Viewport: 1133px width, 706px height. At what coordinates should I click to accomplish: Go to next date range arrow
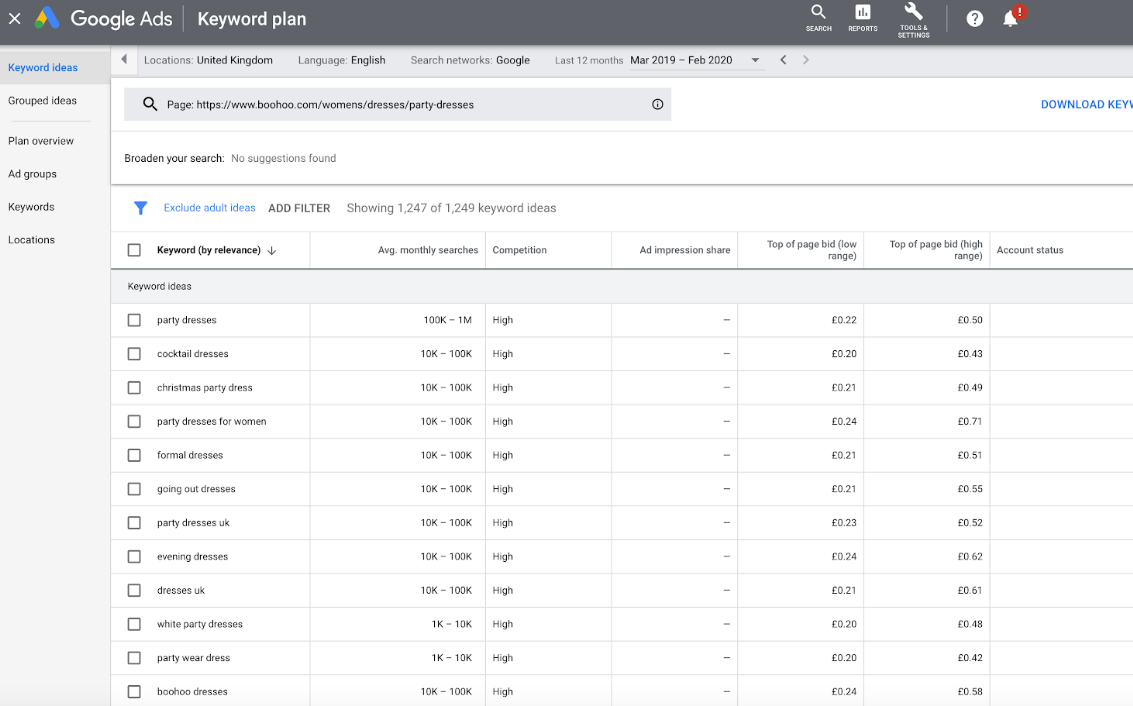click(806, 60)
